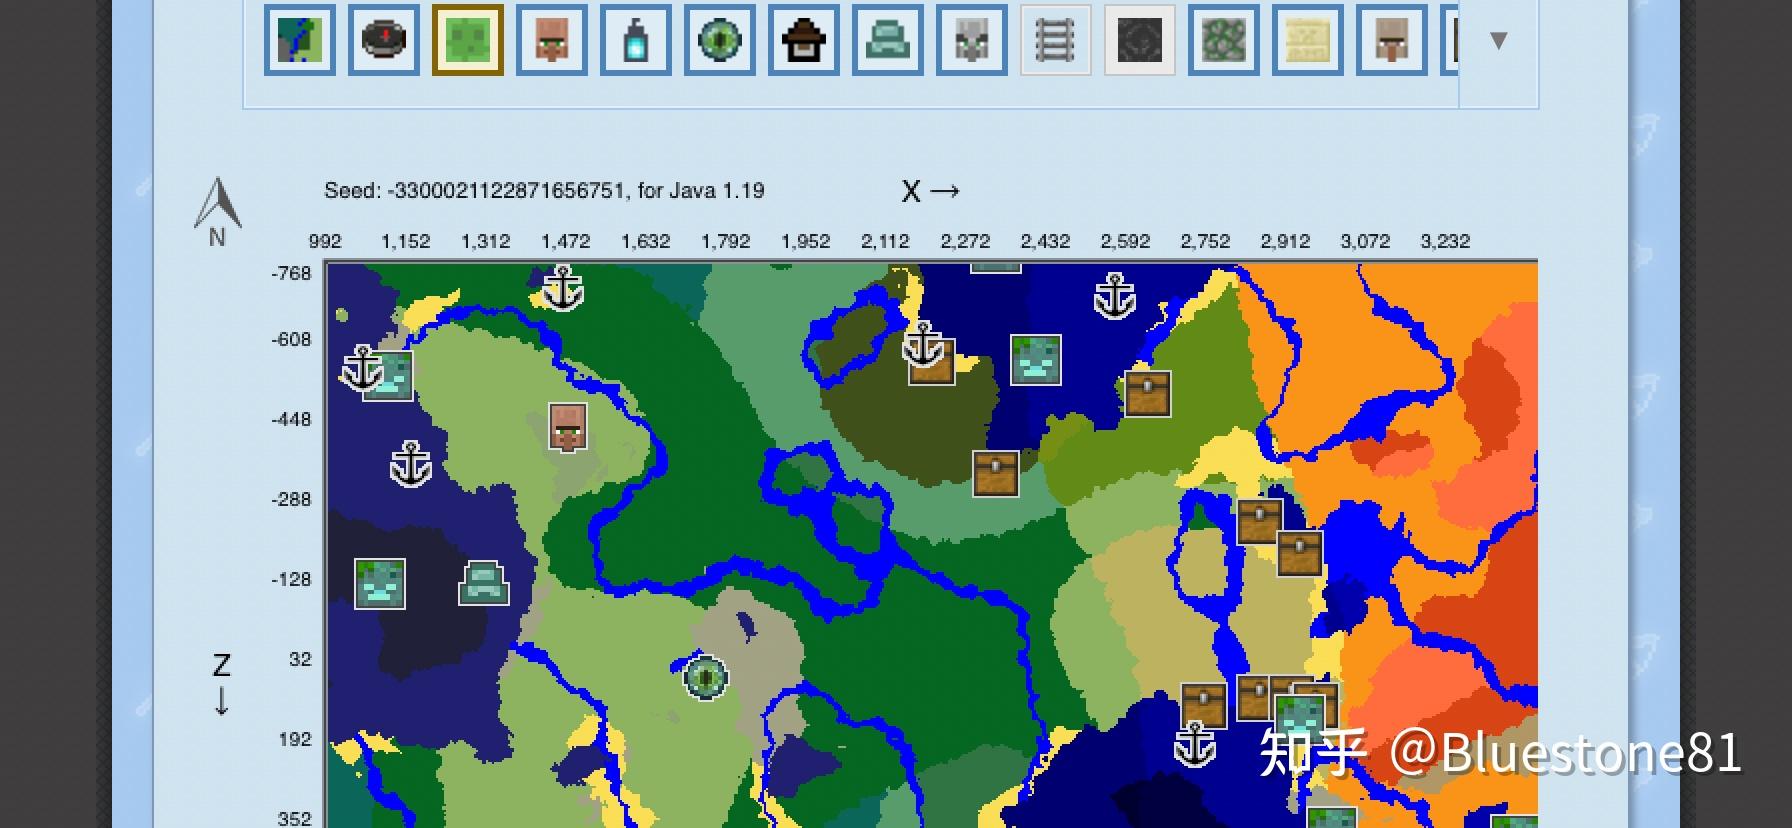Screen dimensions: 1792x828
Task: Click the Z axis label -288
Action: pyautogui.click(x=291, y=499)
